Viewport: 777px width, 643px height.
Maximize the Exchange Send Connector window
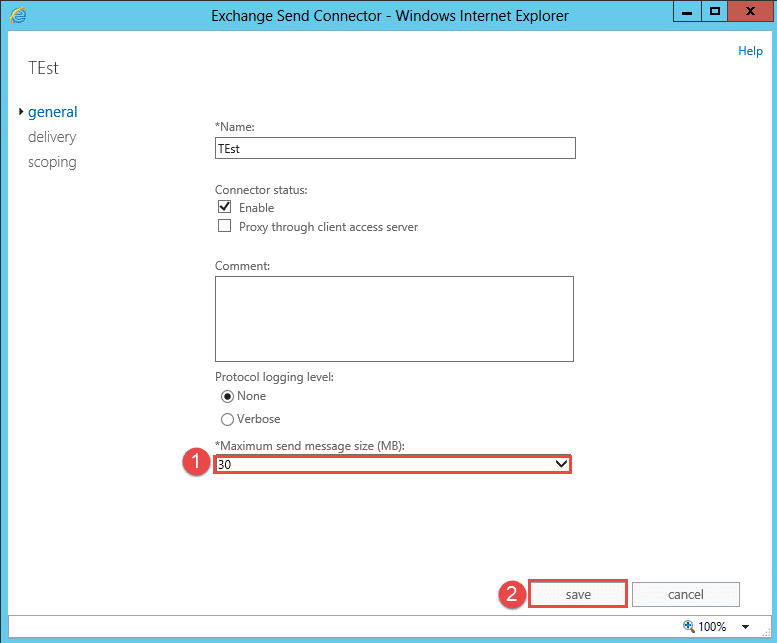(715, 11)
